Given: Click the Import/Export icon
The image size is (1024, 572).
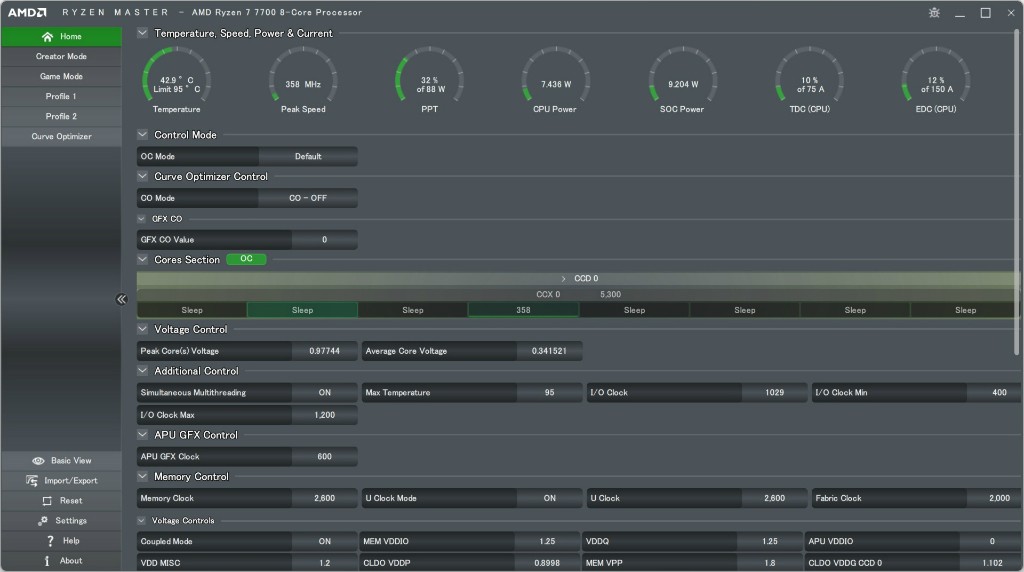Looking at the screenshot, I should click(34, 481).
